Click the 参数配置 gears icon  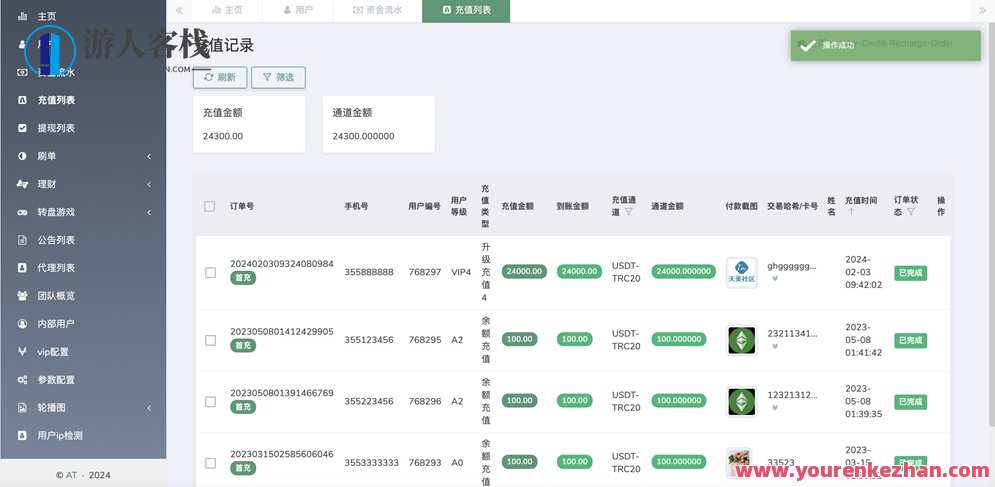pos(22,380)
